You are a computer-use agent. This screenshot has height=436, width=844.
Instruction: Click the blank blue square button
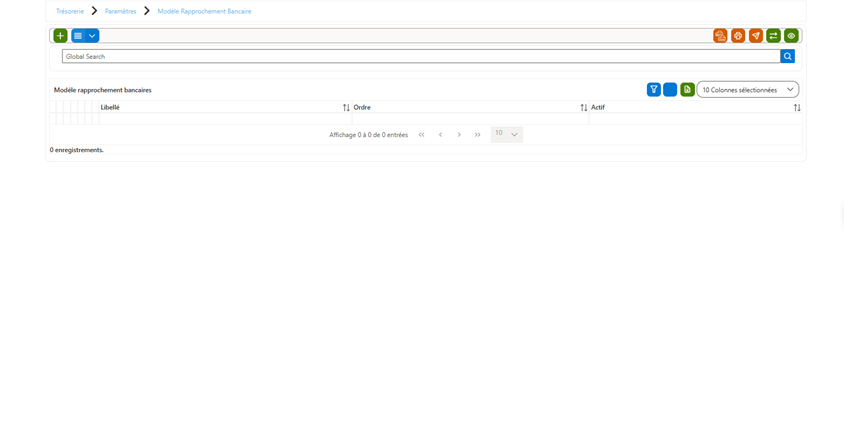pyautogui.click(x=670, y=90)
